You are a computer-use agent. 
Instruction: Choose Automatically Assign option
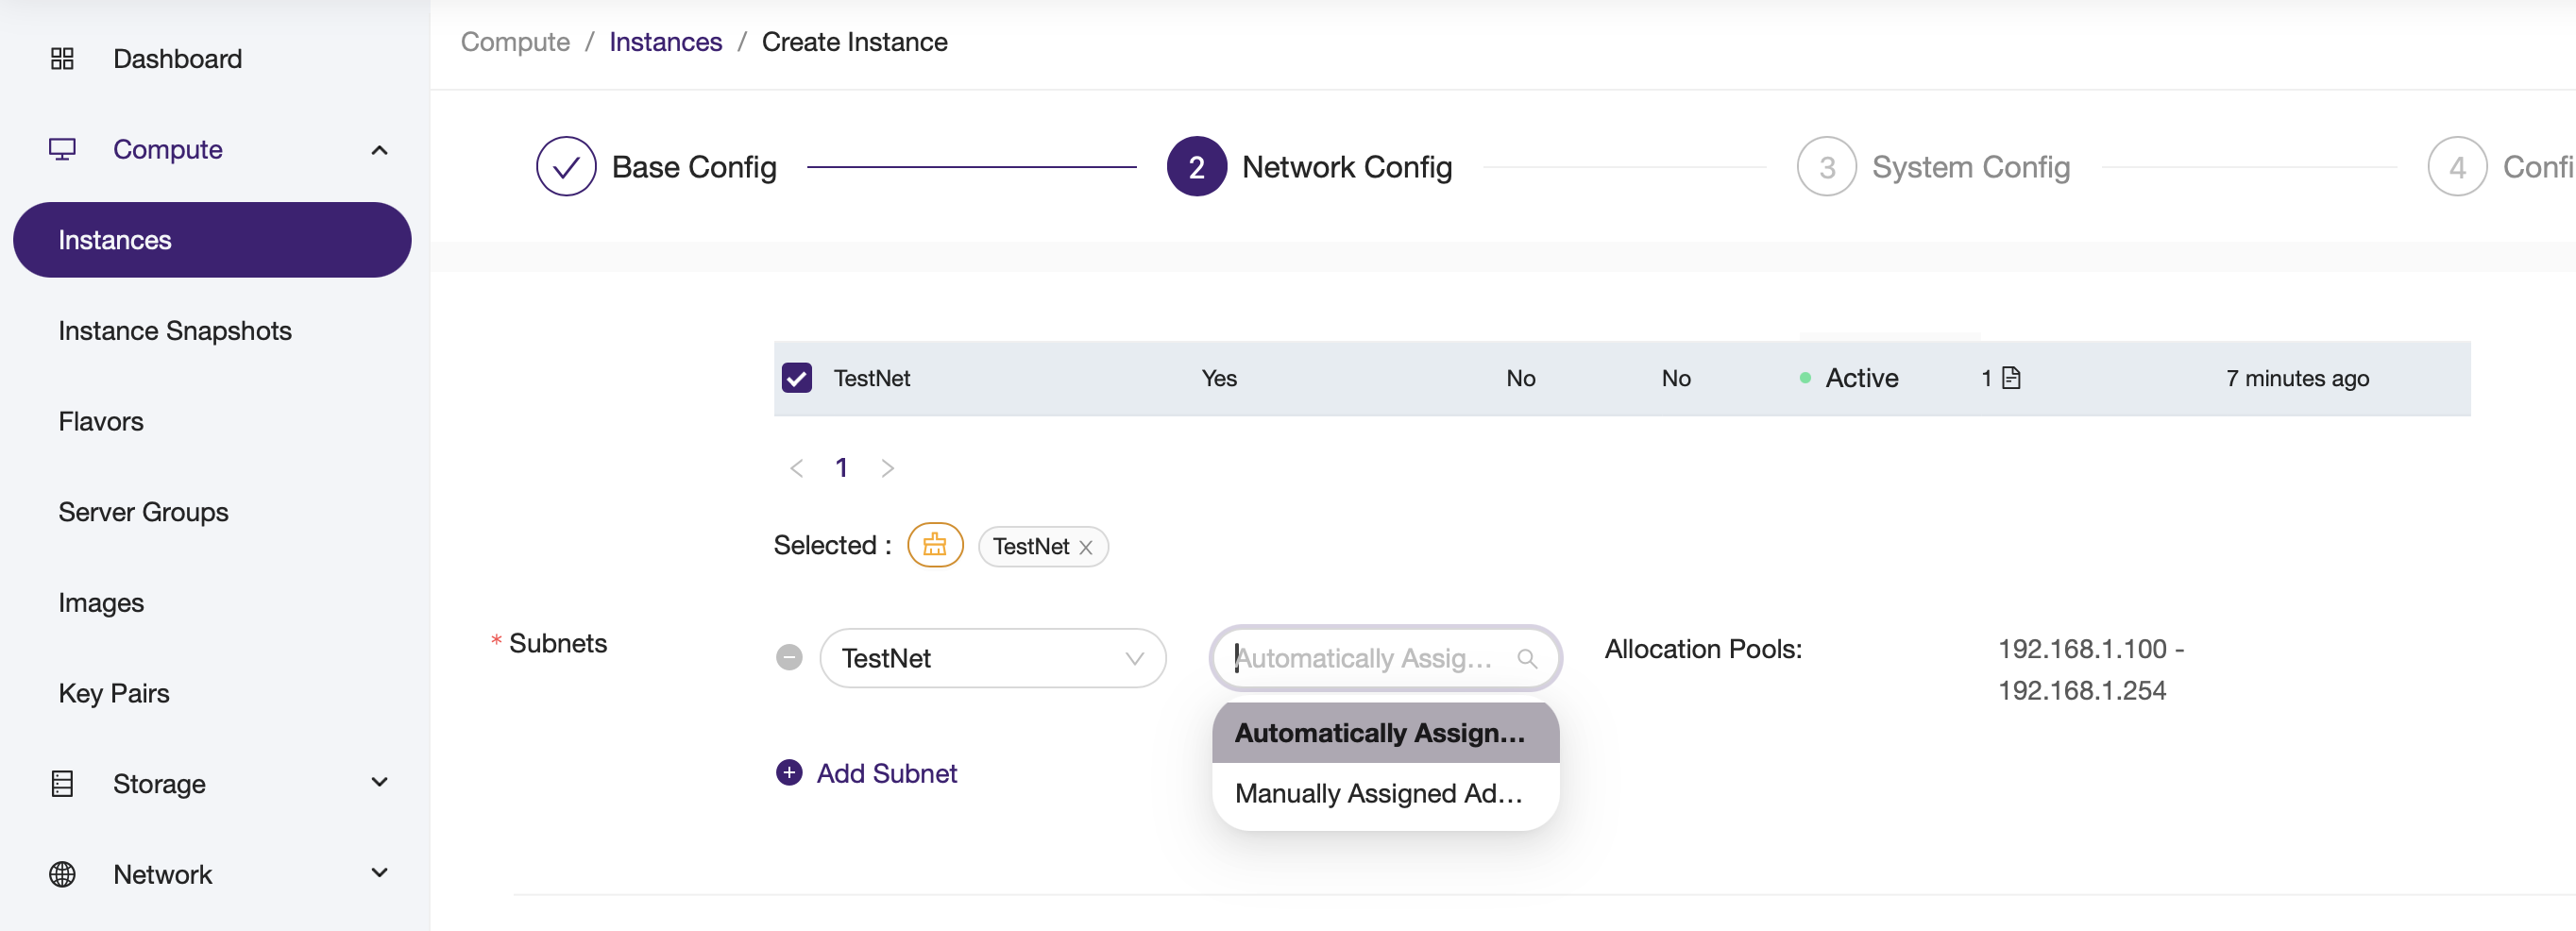pos(1385,733)
